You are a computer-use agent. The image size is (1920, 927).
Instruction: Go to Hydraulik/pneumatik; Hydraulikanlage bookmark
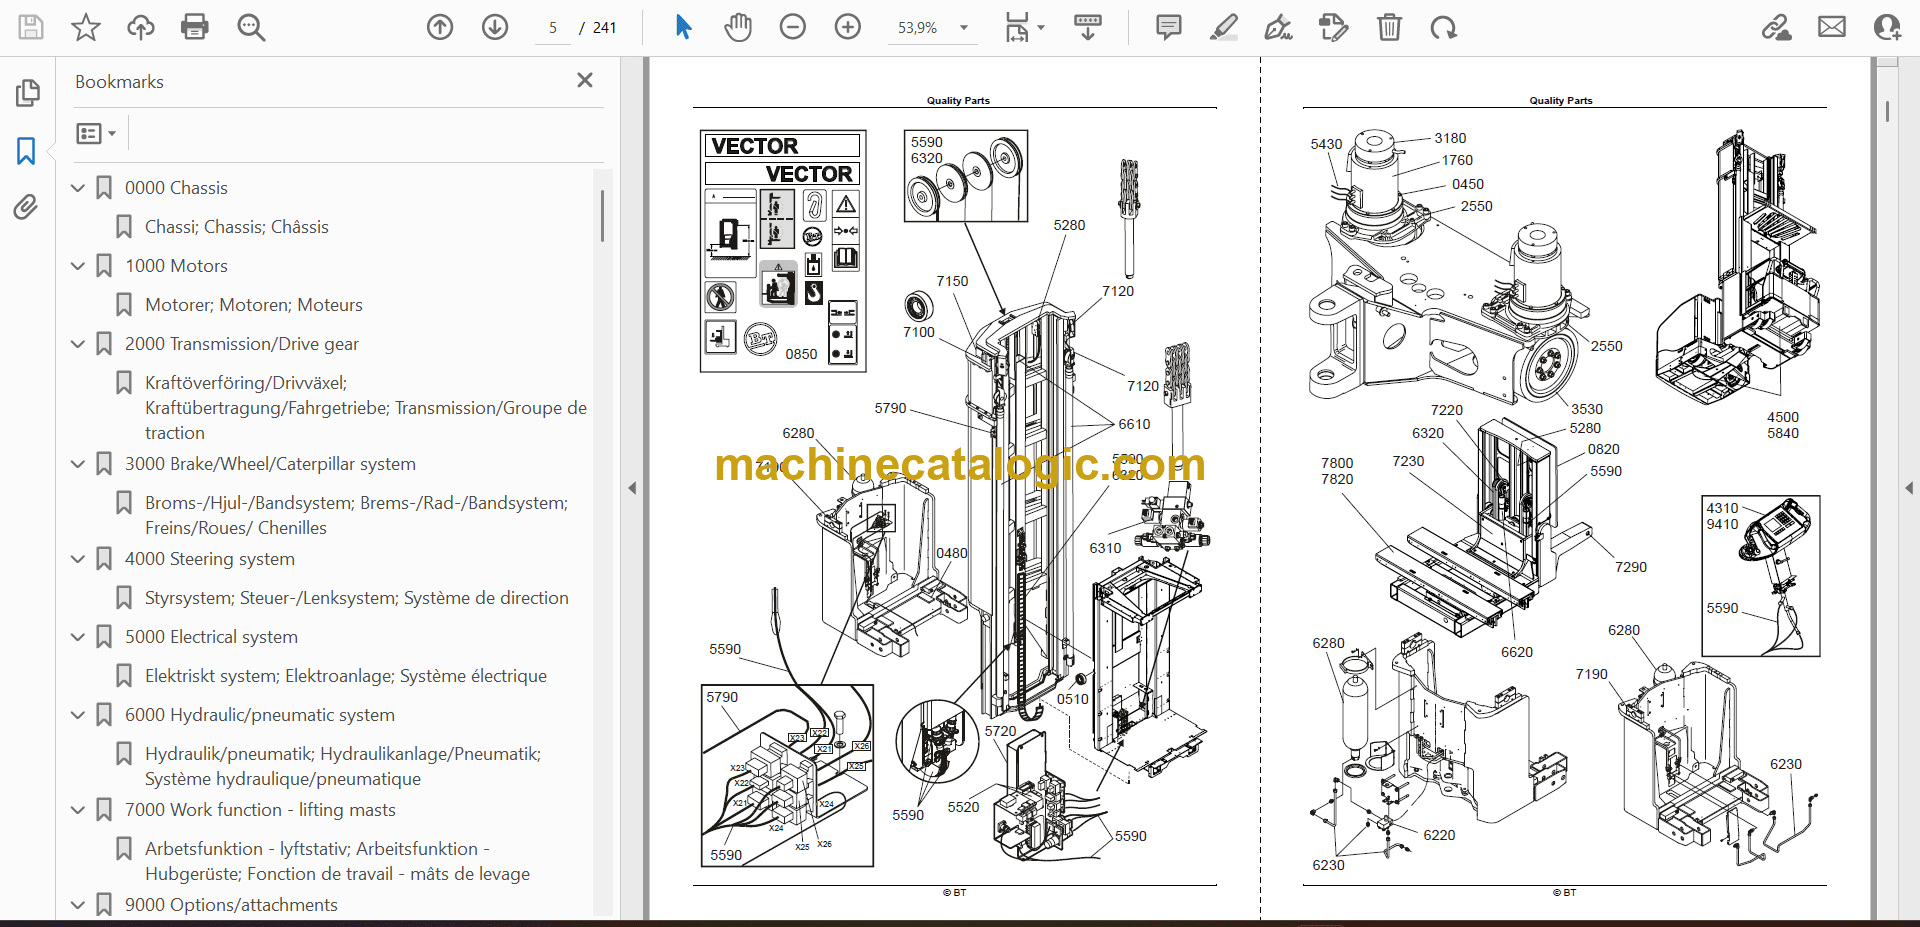click(342, 766)
